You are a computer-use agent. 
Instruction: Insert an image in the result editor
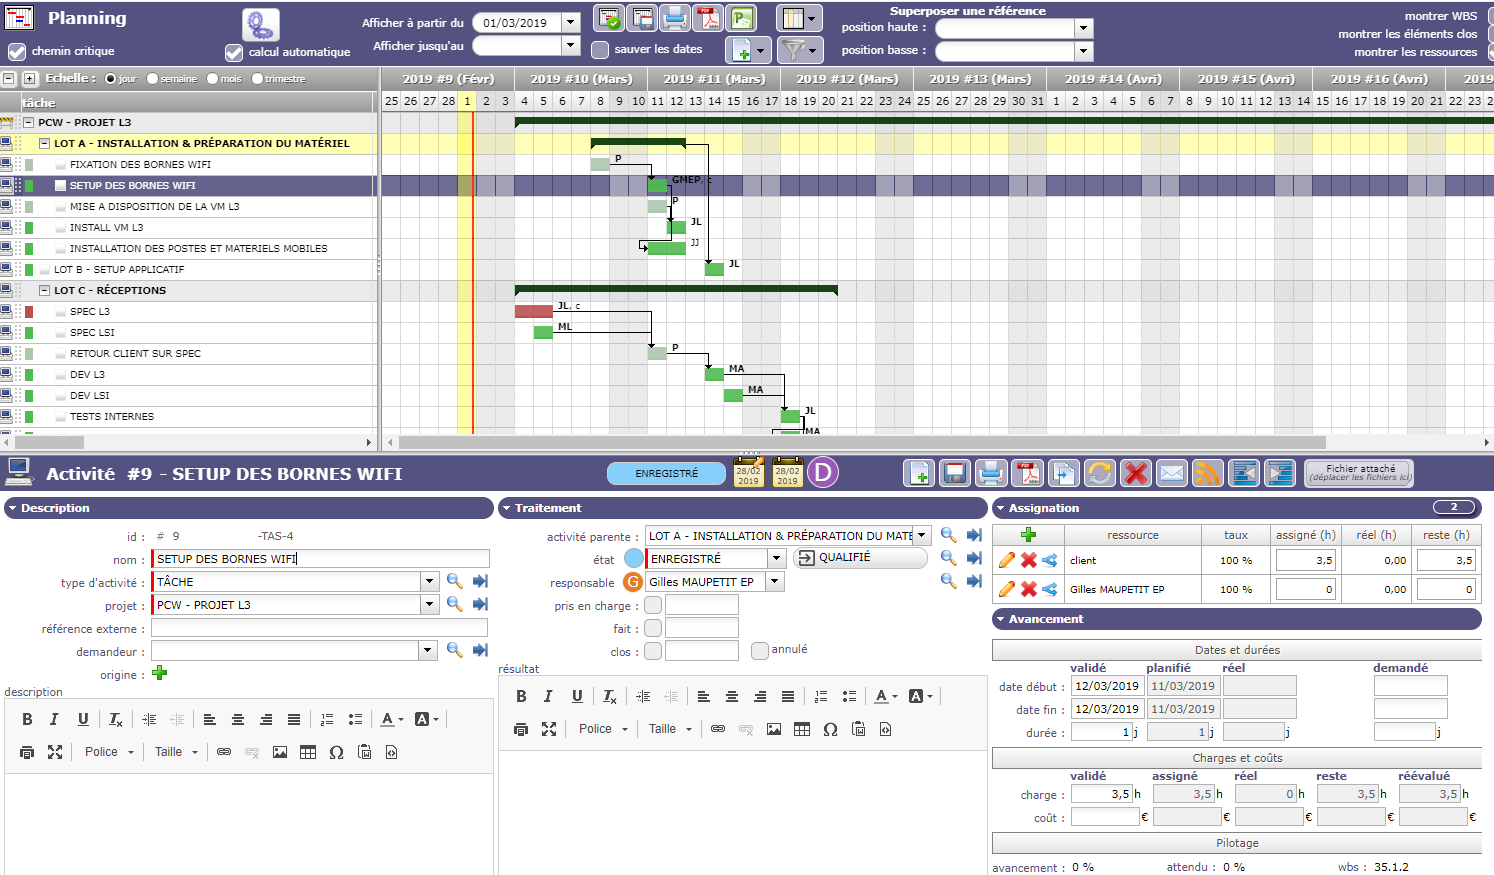774,729
